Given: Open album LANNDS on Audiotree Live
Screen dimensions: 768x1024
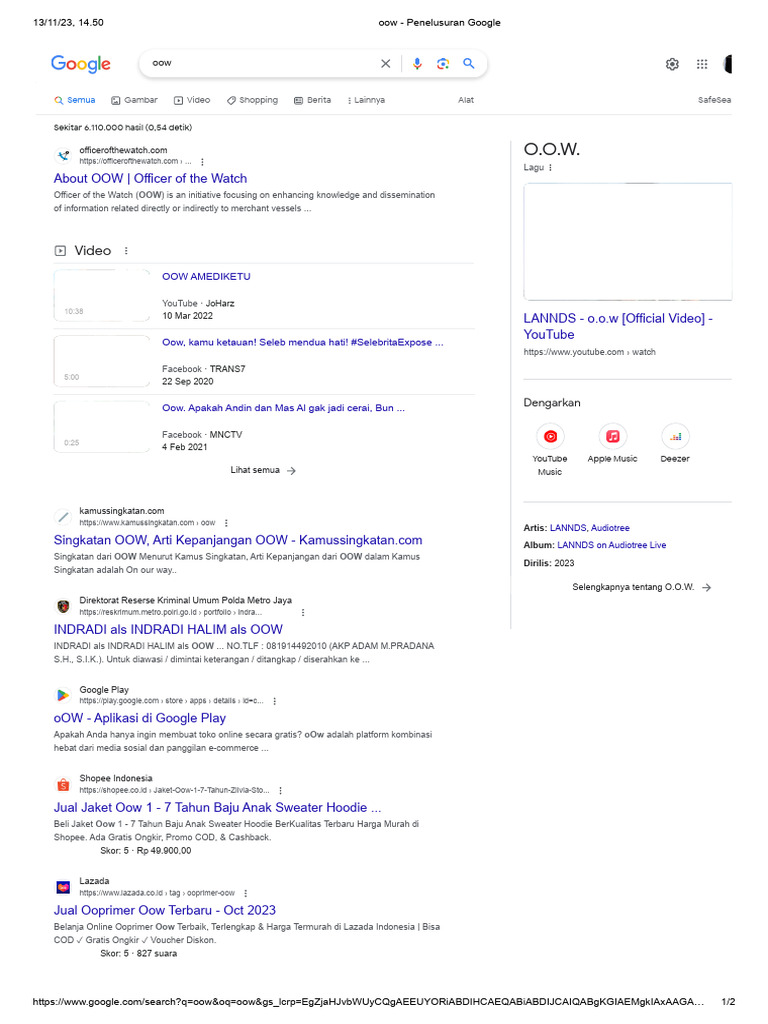Looking at the screenshot, I should pos(611,545).
